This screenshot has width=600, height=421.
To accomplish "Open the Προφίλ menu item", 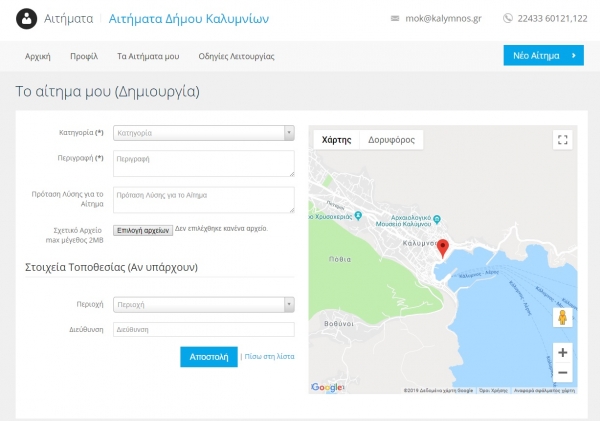I will click(x=84, y=56).
